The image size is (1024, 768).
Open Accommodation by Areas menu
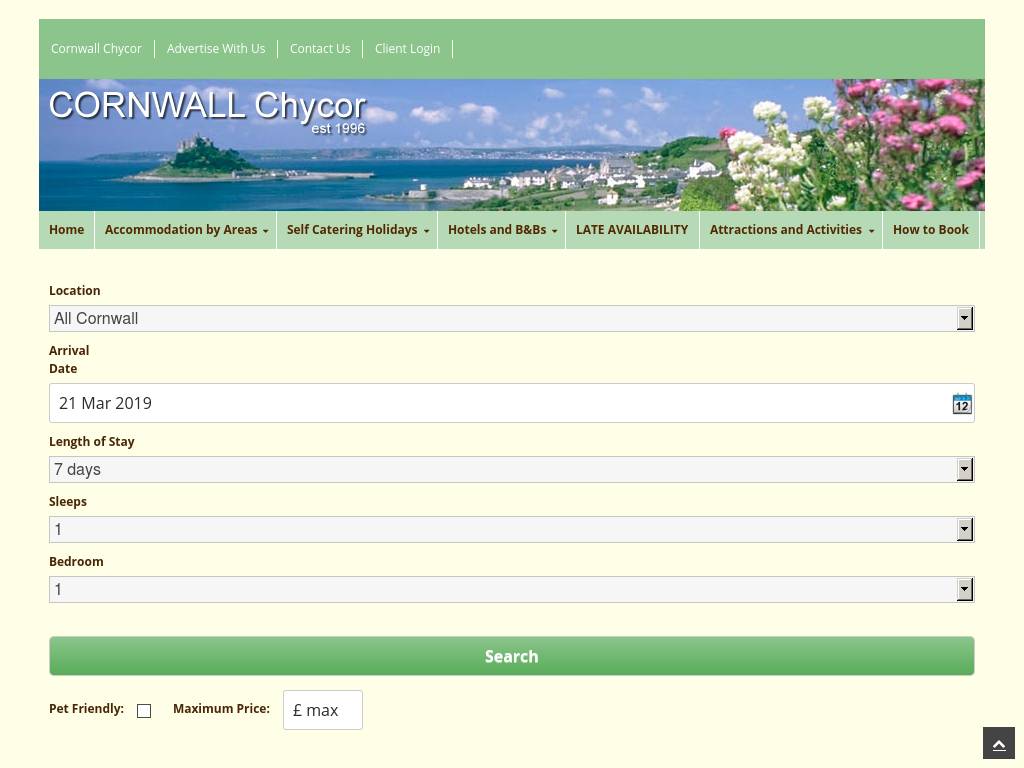185,230
